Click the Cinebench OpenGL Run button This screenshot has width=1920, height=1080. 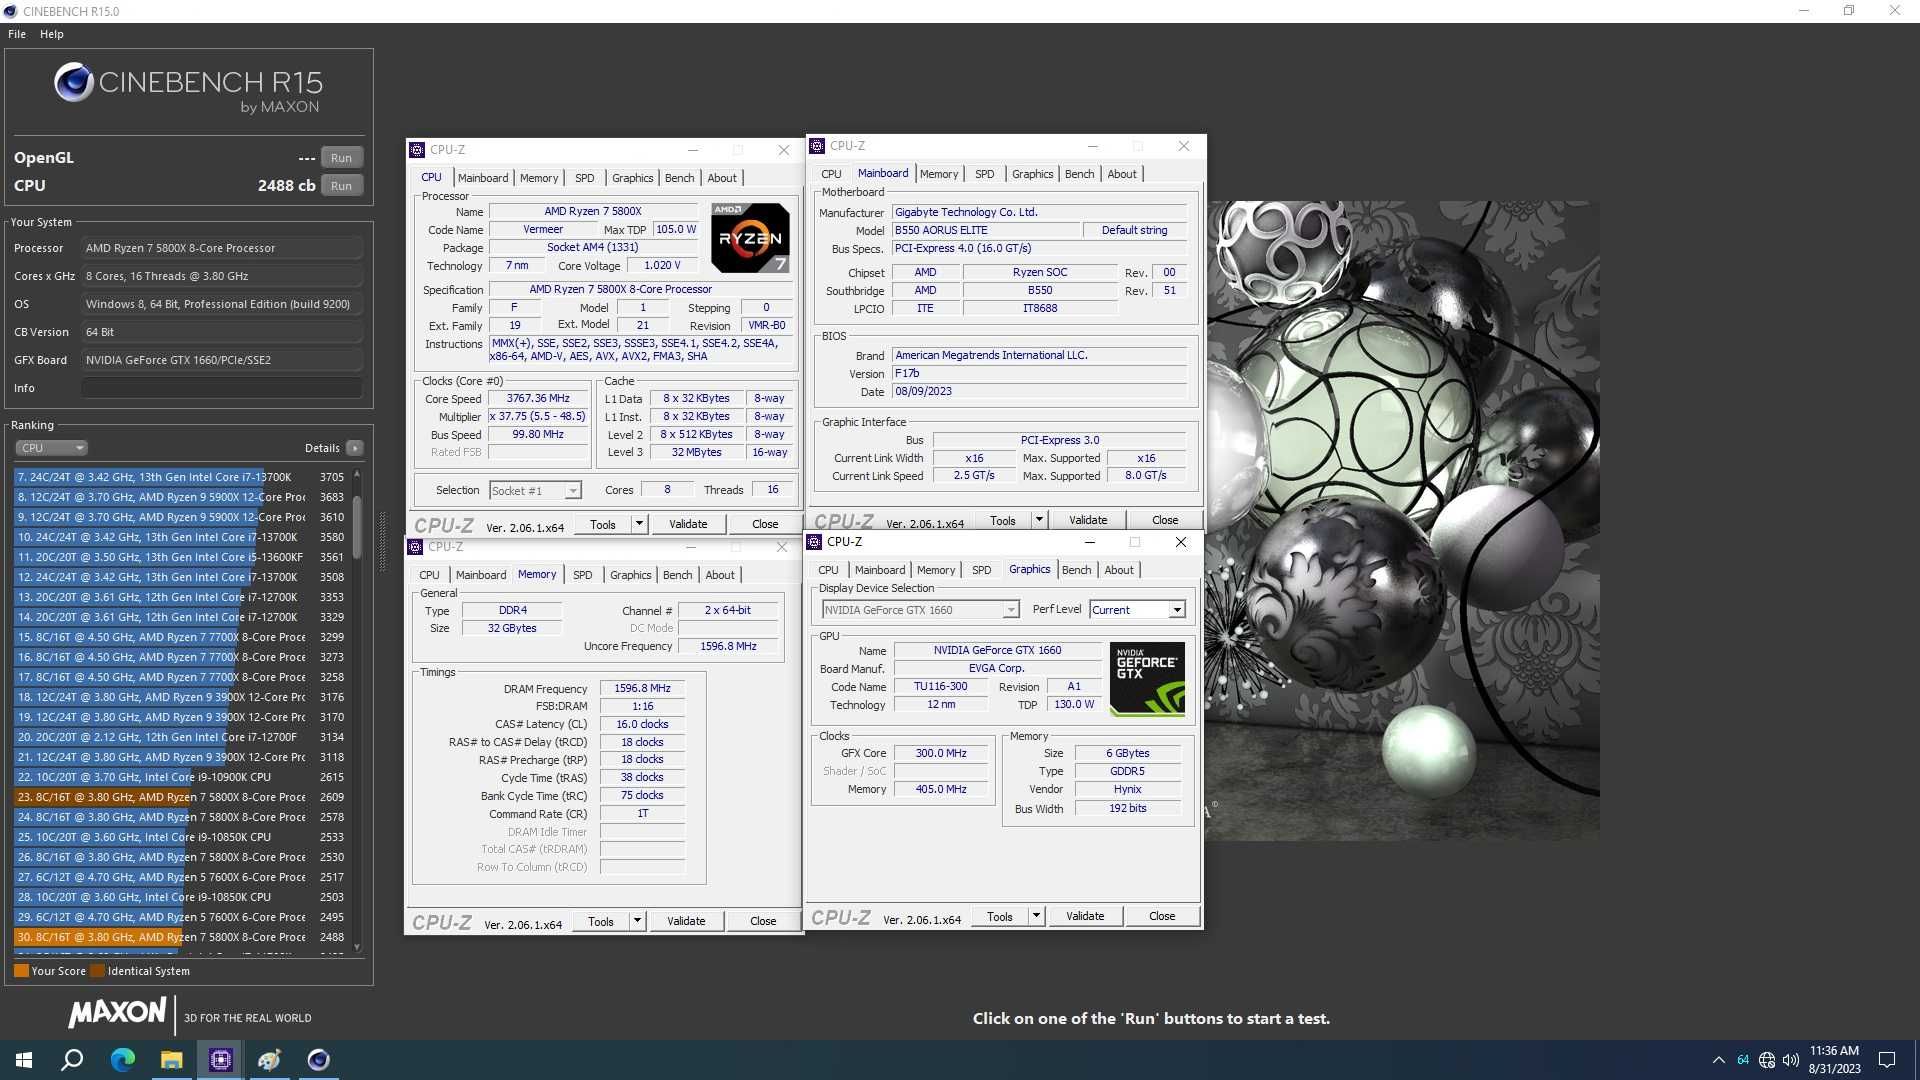[340, 157]
